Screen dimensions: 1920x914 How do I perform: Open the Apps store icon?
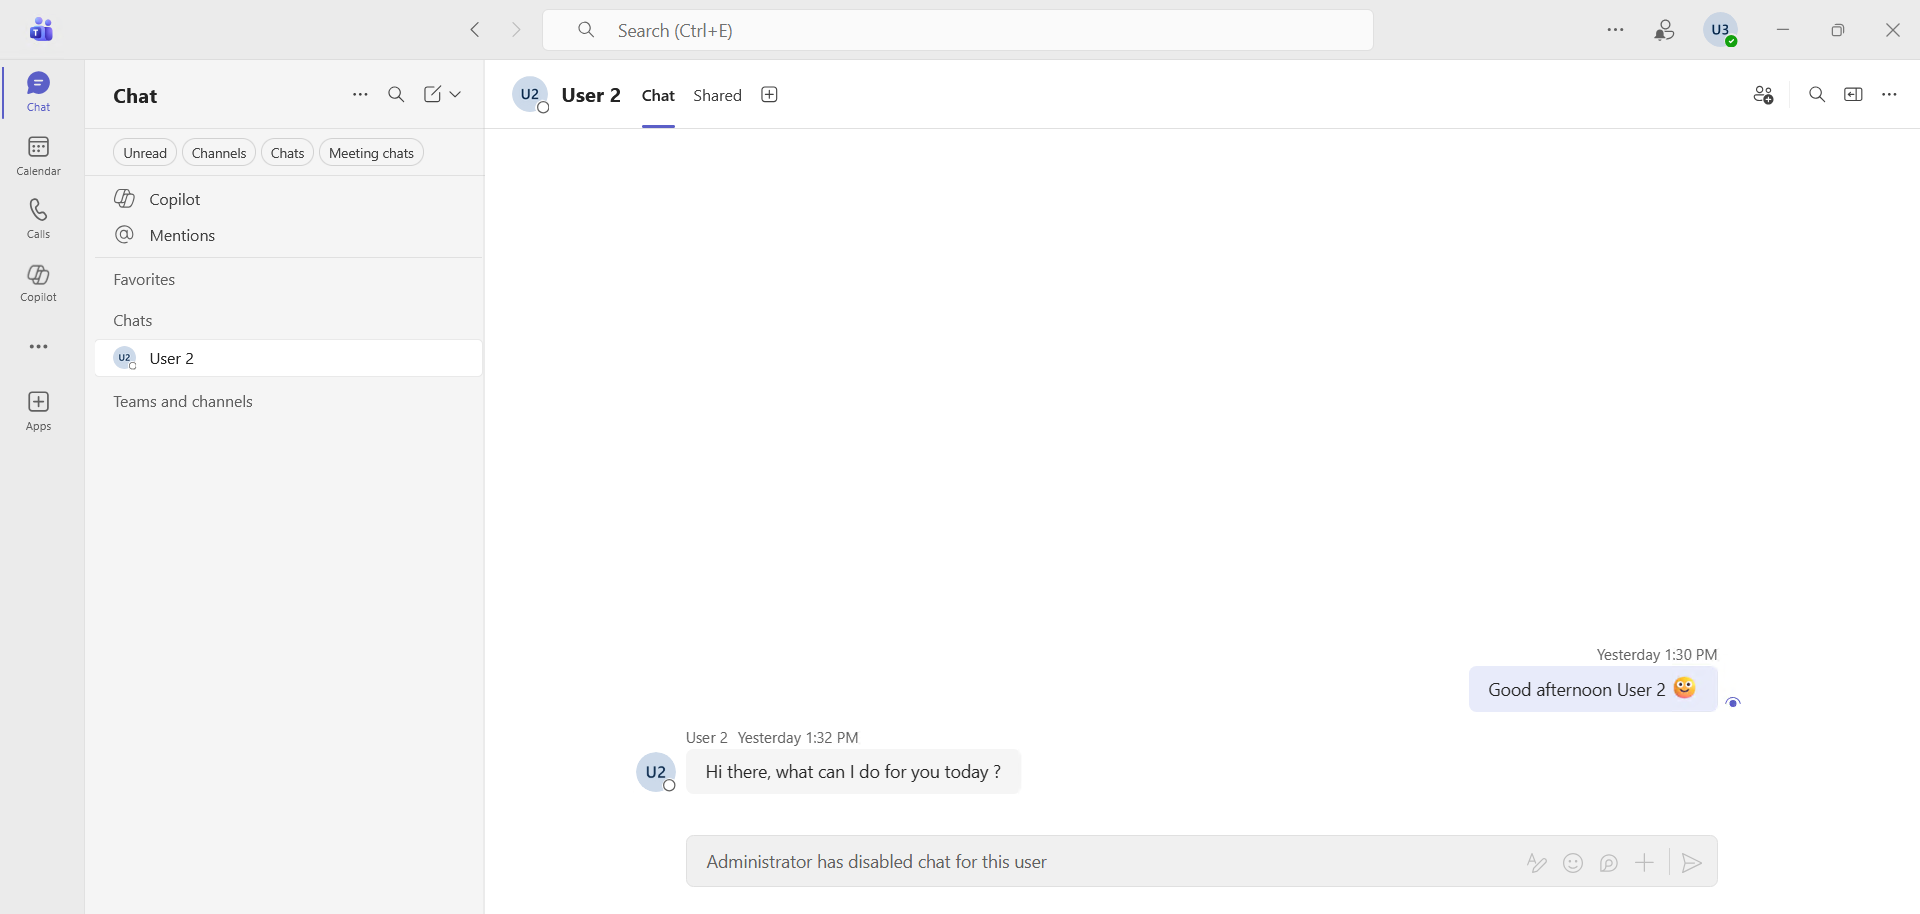point(38,410)
